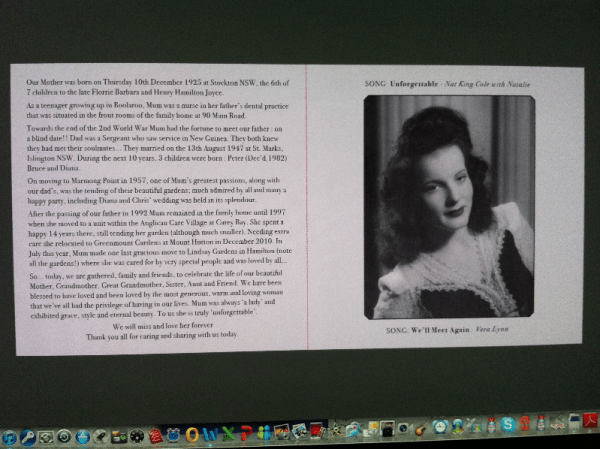Viewport: 600px width, 449px height.
Task: Open Mission Control from the dock
Action: 119,436
